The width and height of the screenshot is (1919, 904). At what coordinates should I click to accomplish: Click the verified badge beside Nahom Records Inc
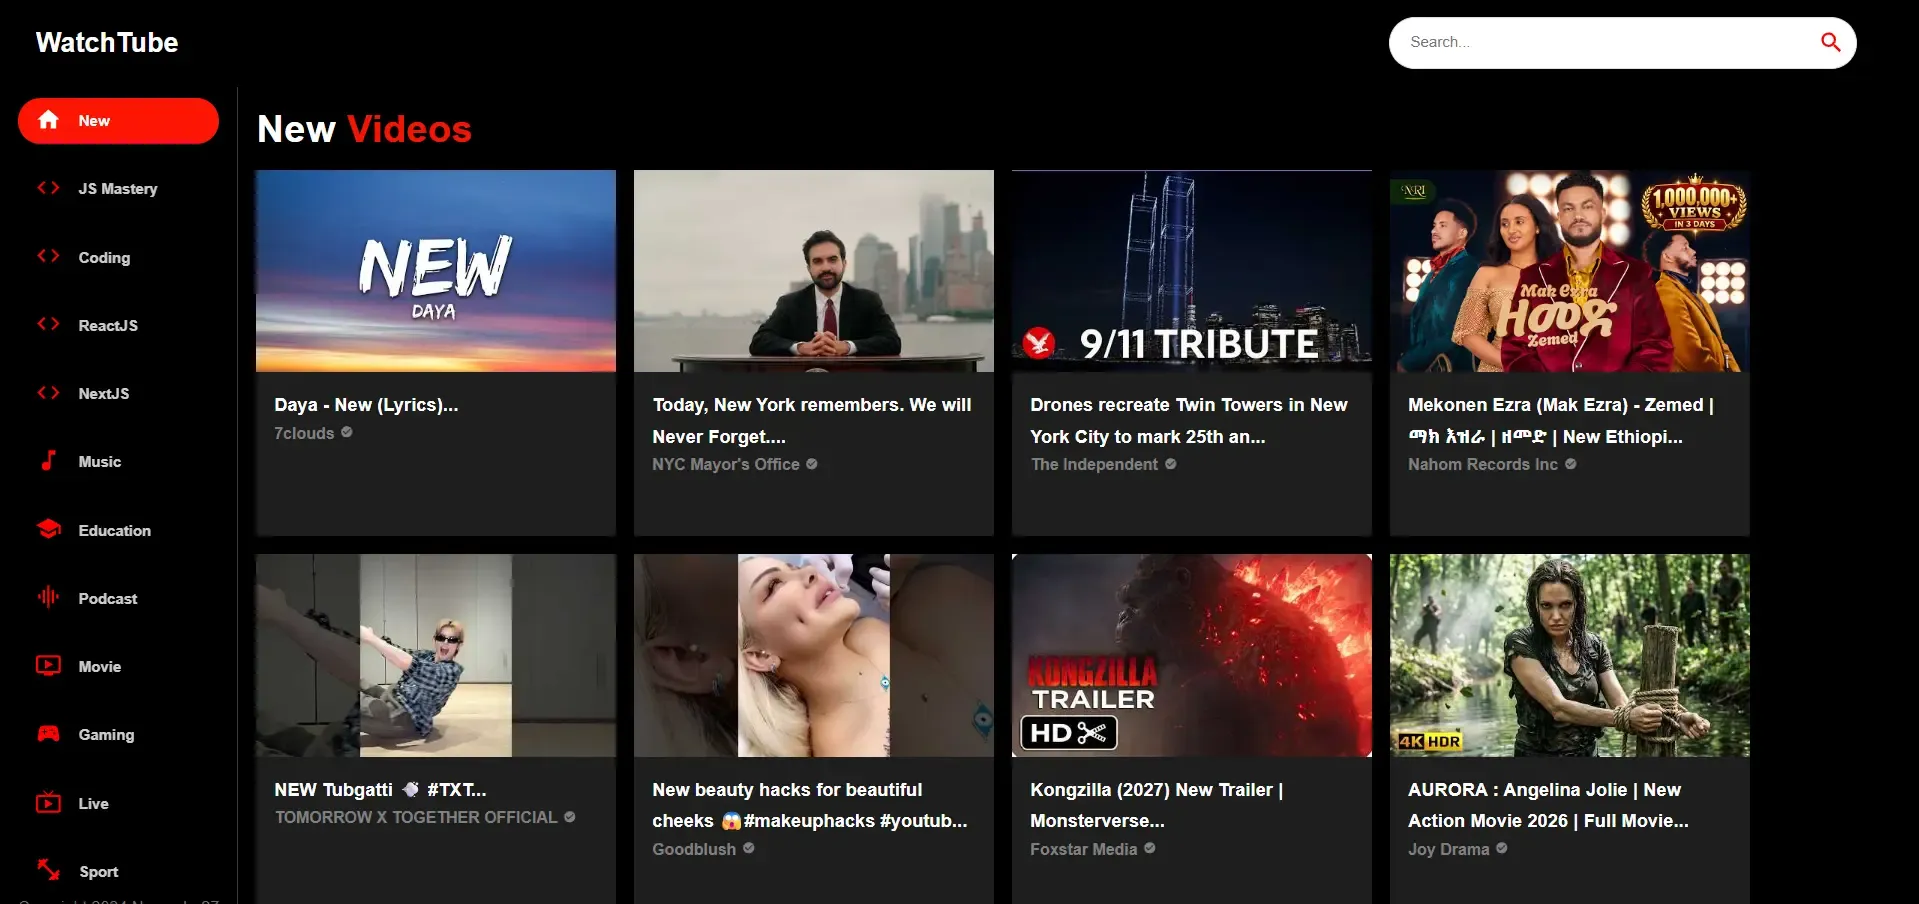click(1571, 463)
